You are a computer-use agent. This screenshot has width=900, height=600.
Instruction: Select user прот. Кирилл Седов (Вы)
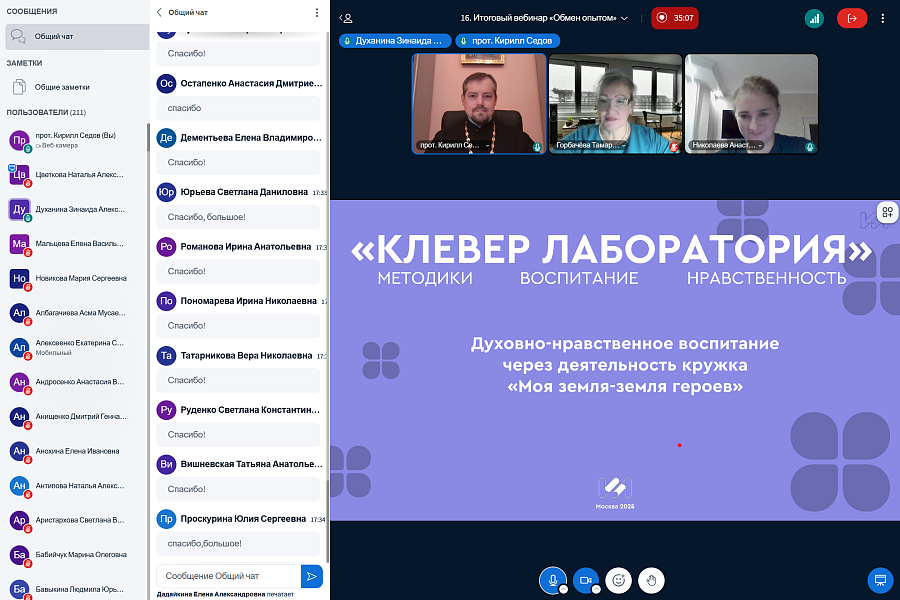(x=75, y=140)
